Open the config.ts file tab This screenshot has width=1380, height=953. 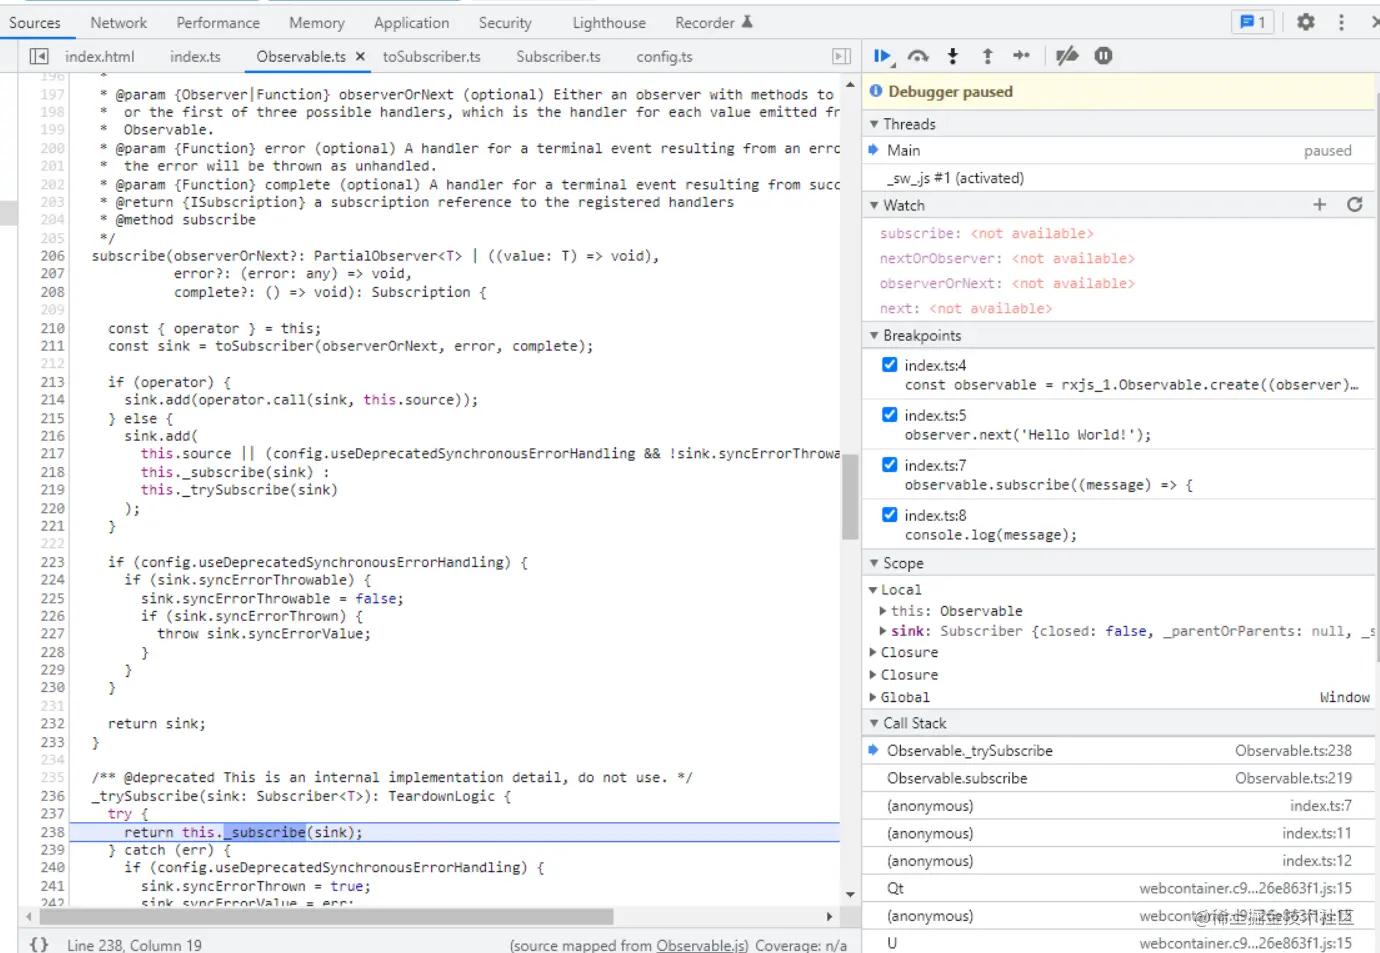[x=664, y=57]
